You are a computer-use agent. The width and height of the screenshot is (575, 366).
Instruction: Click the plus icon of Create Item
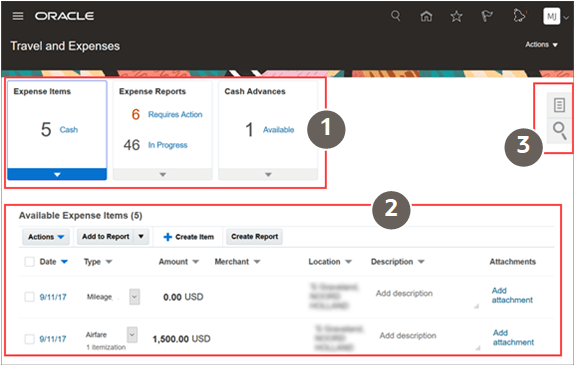click(x=168, y=237)
